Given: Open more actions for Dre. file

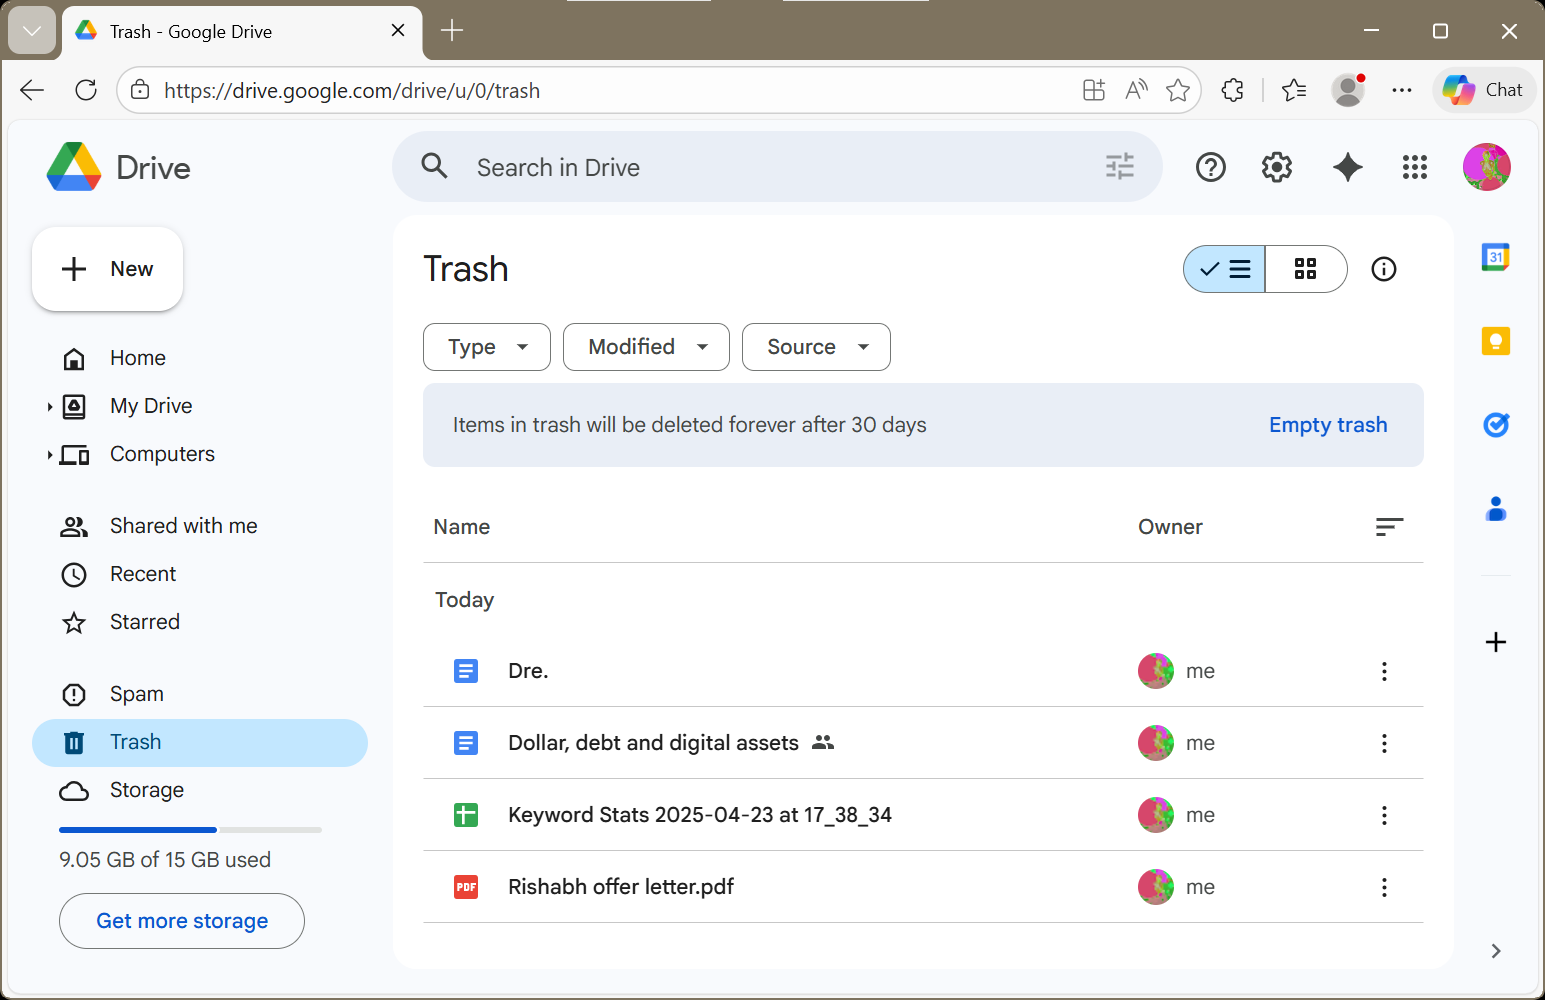Looking at the screenshot, I should (1384, 671).
